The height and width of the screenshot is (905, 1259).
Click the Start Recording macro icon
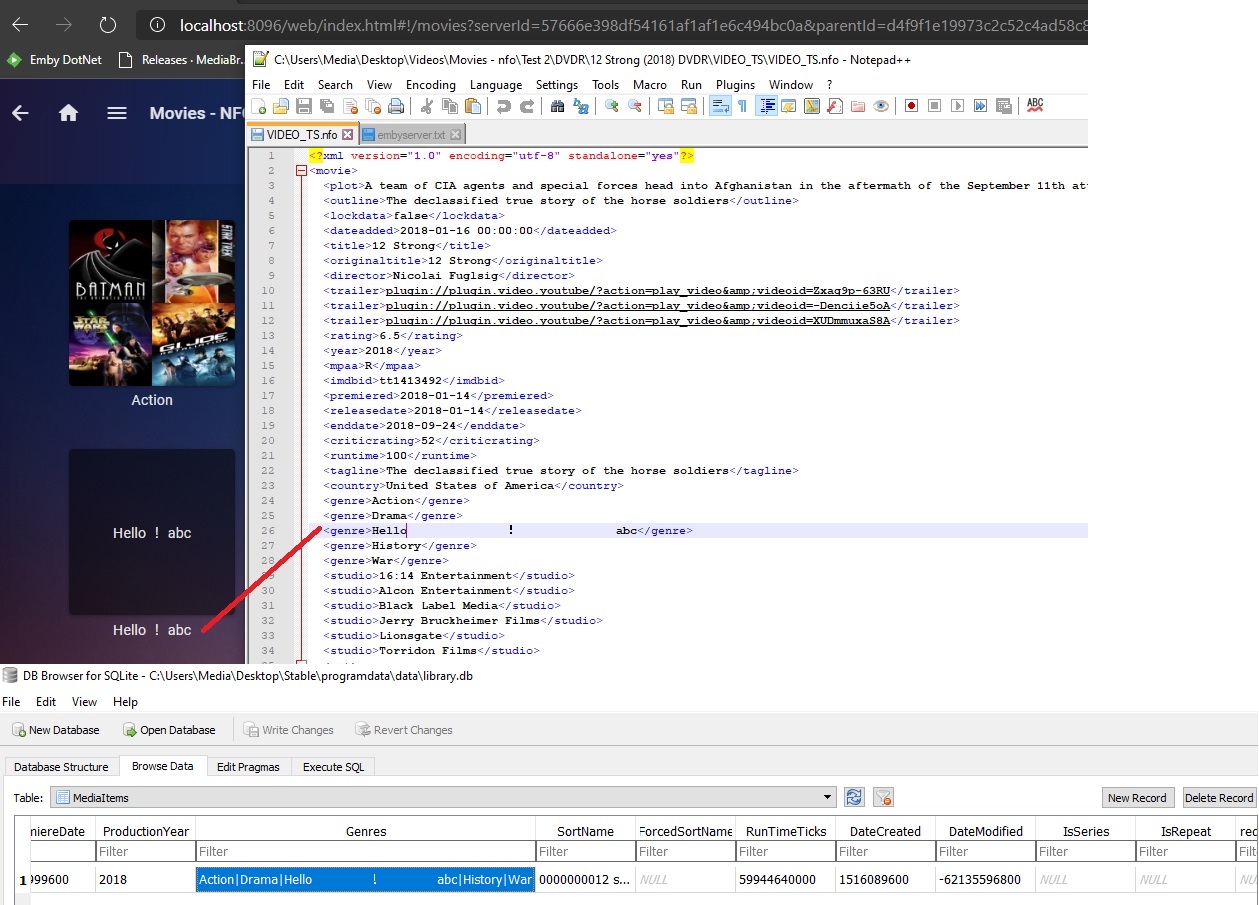pyautogui.click(x=912, y=106)
